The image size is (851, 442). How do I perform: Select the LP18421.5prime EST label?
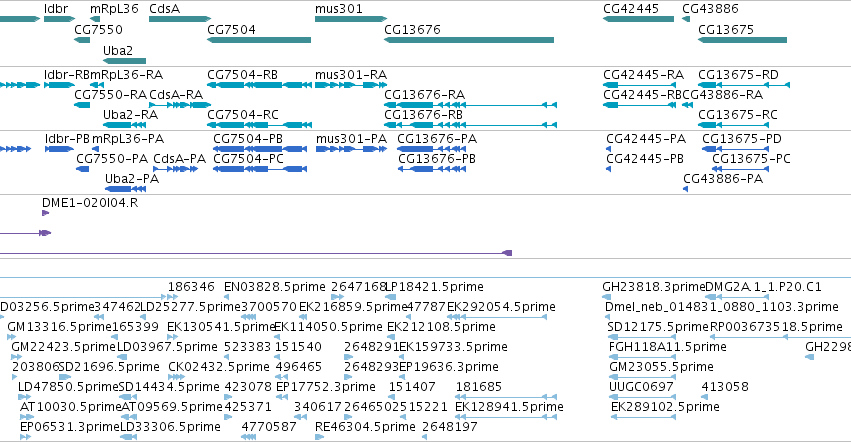pos(434,286)
